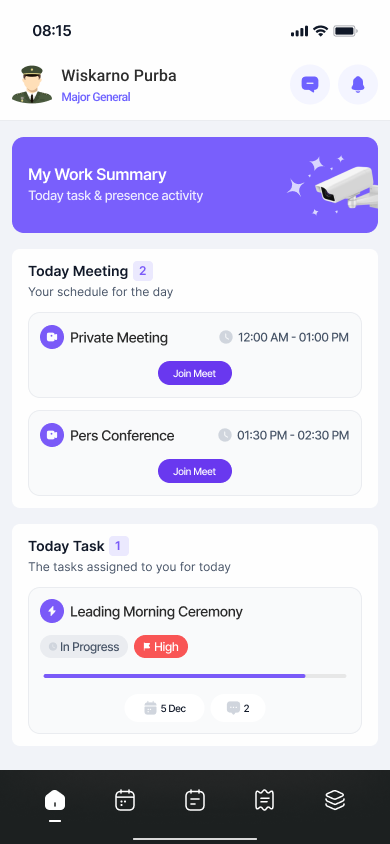Join Meet for Private Meeting
The image size is (390, 844).
[195, 373]
